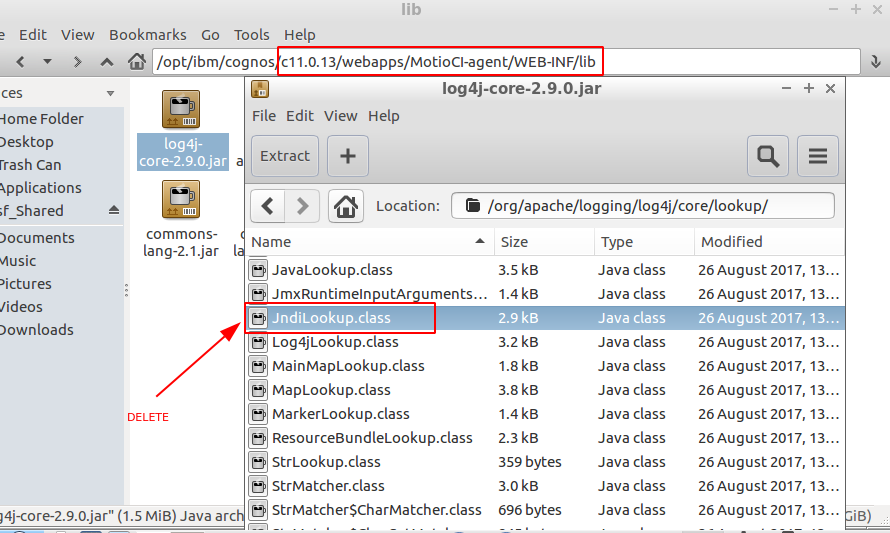Eject the sf_Shared volume

click(114, 211)
